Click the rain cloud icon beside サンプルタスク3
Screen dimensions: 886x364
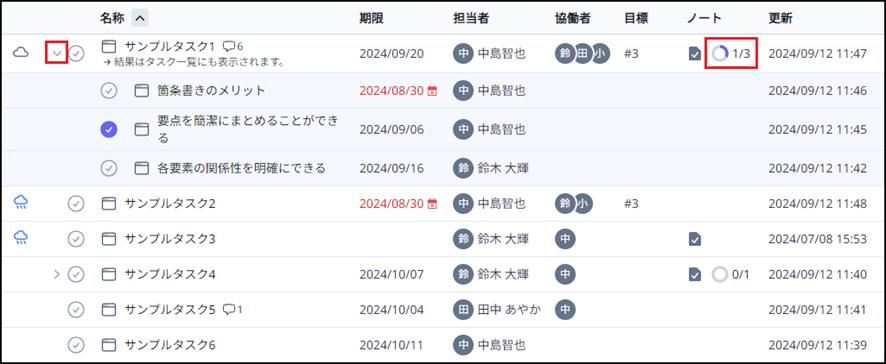[21, 236]
